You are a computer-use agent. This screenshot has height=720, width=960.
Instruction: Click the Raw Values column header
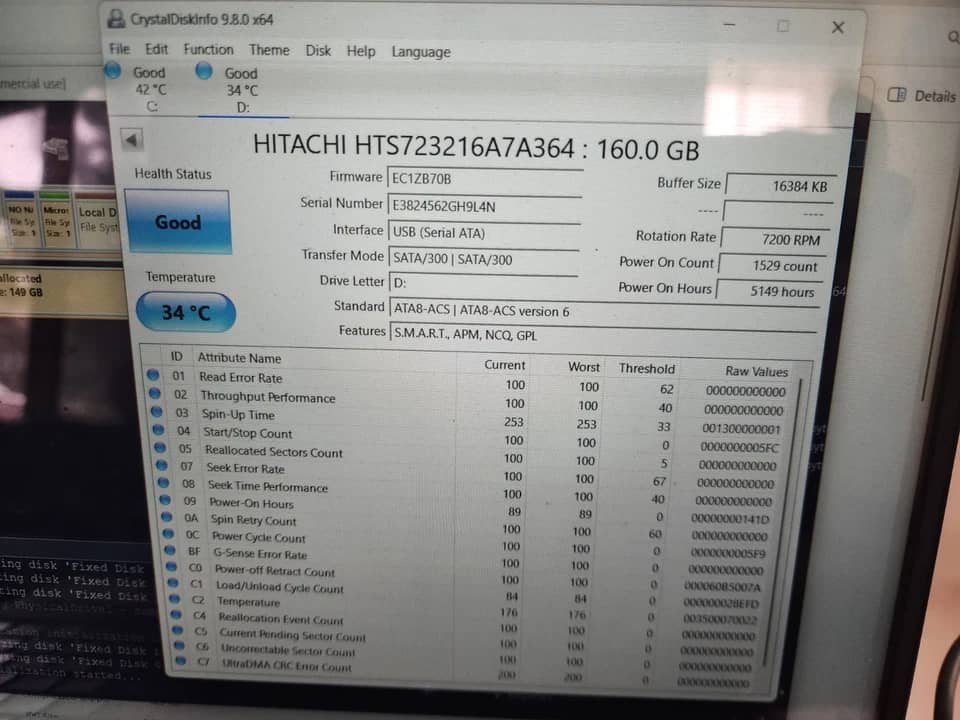757,371
